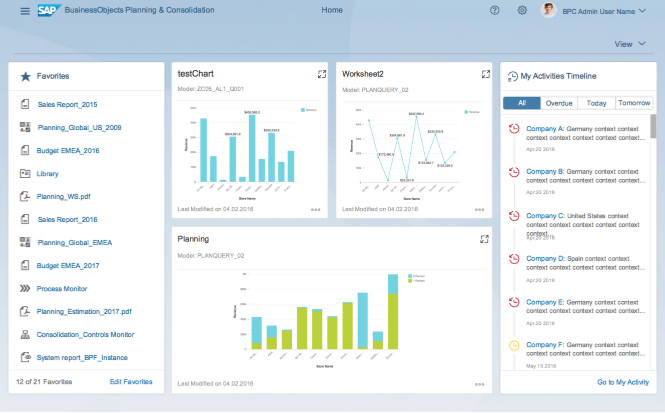Open more options on testChart card

tap(316, 209)
